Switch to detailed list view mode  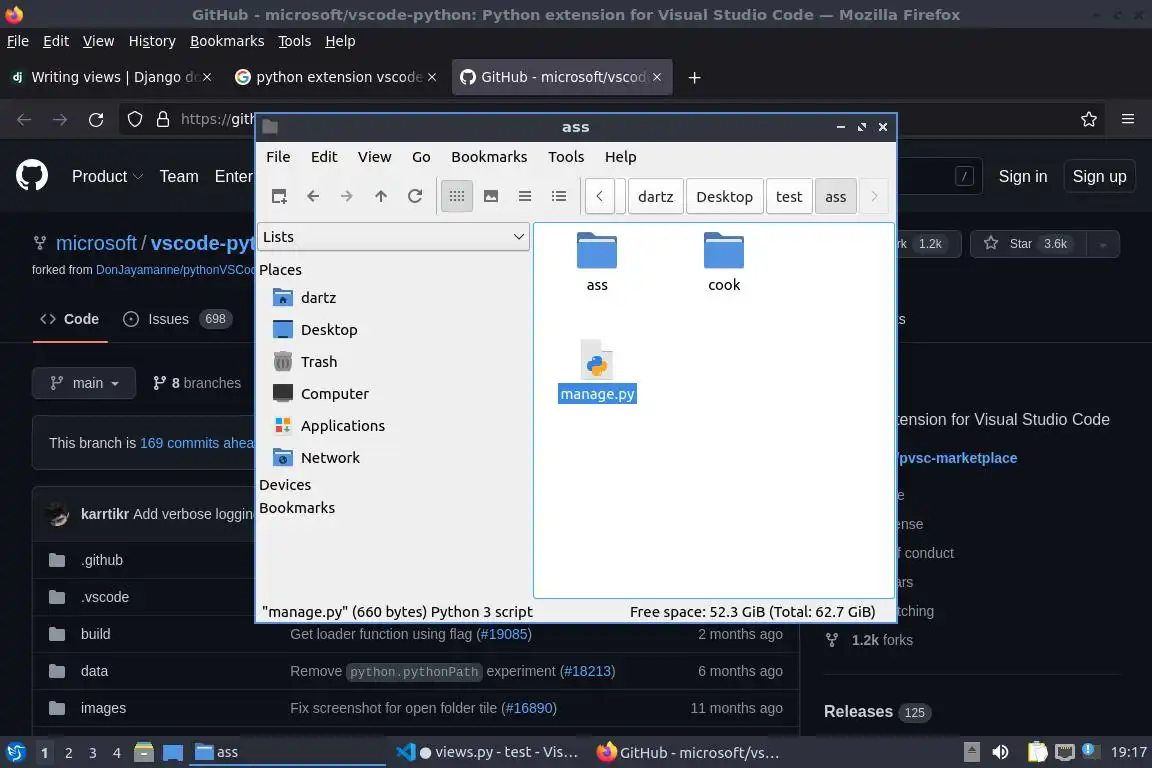pyautogui.click(x=559, y=196)
